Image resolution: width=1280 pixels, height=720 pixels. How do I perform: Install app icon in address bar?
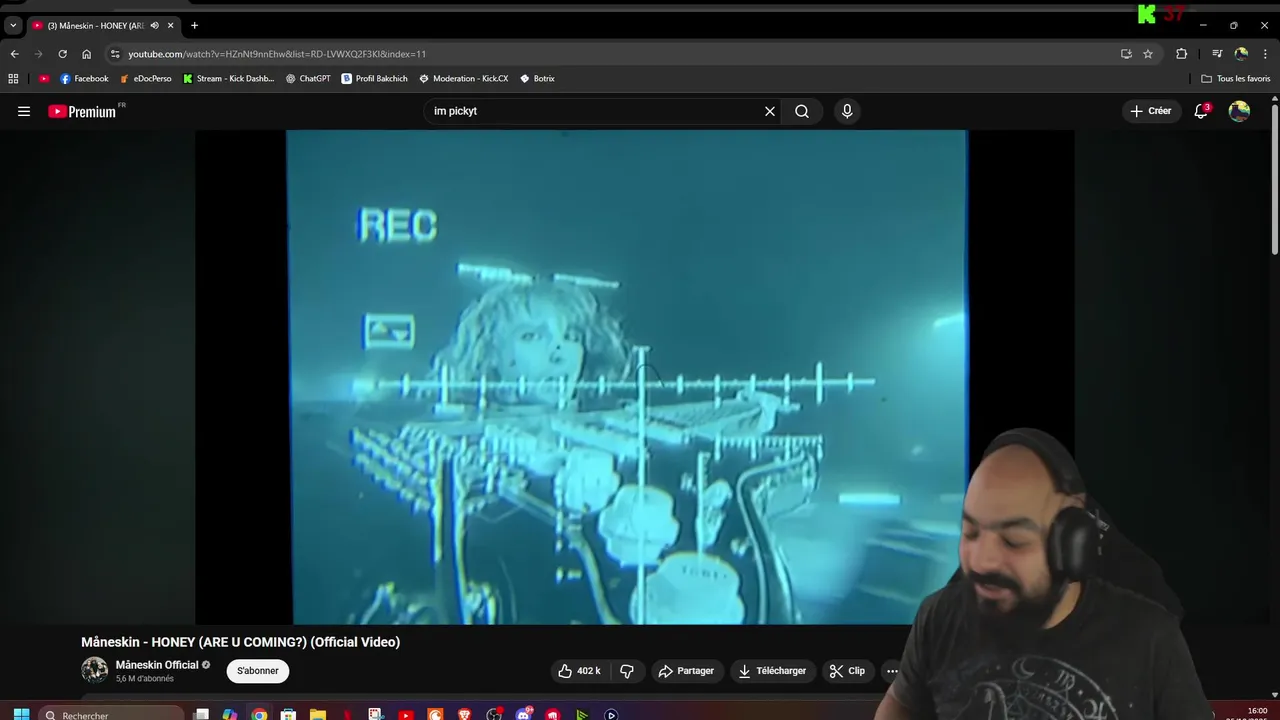coord(1126,54)
